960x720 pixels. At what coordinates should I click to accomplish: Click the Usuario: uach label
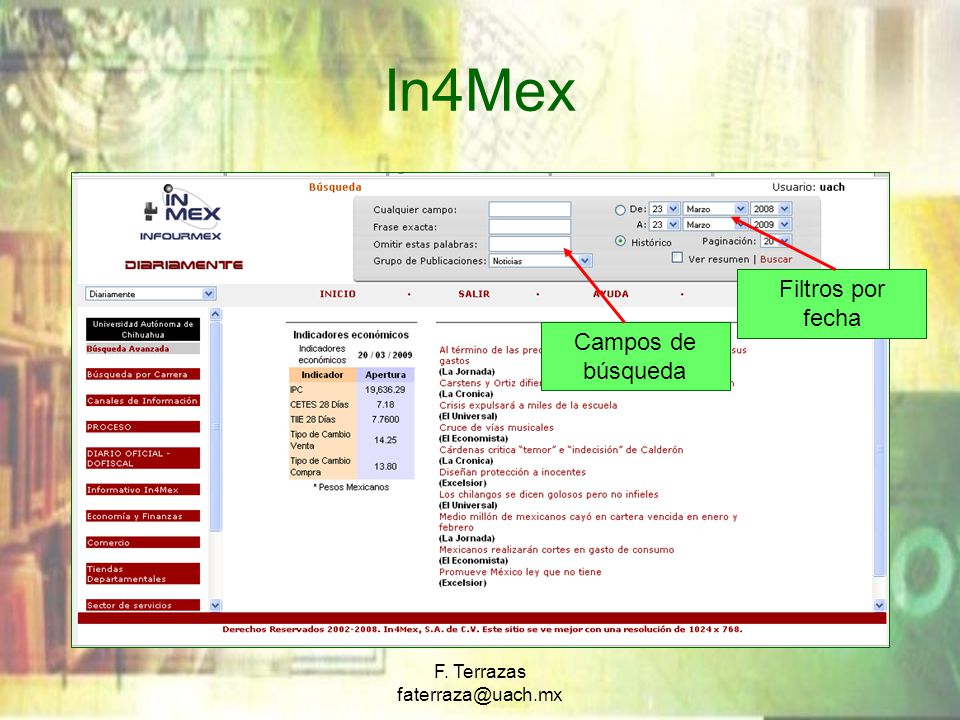coord(808,187)
